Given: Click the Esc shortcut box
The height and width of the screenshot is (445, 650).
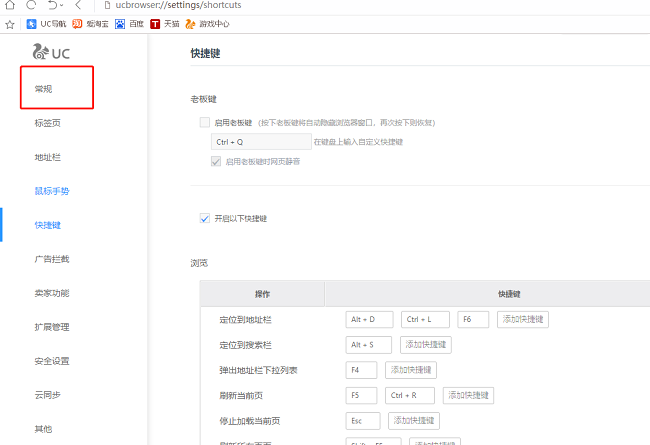Looking at the screenshot, I should click(x=363, y=421).
